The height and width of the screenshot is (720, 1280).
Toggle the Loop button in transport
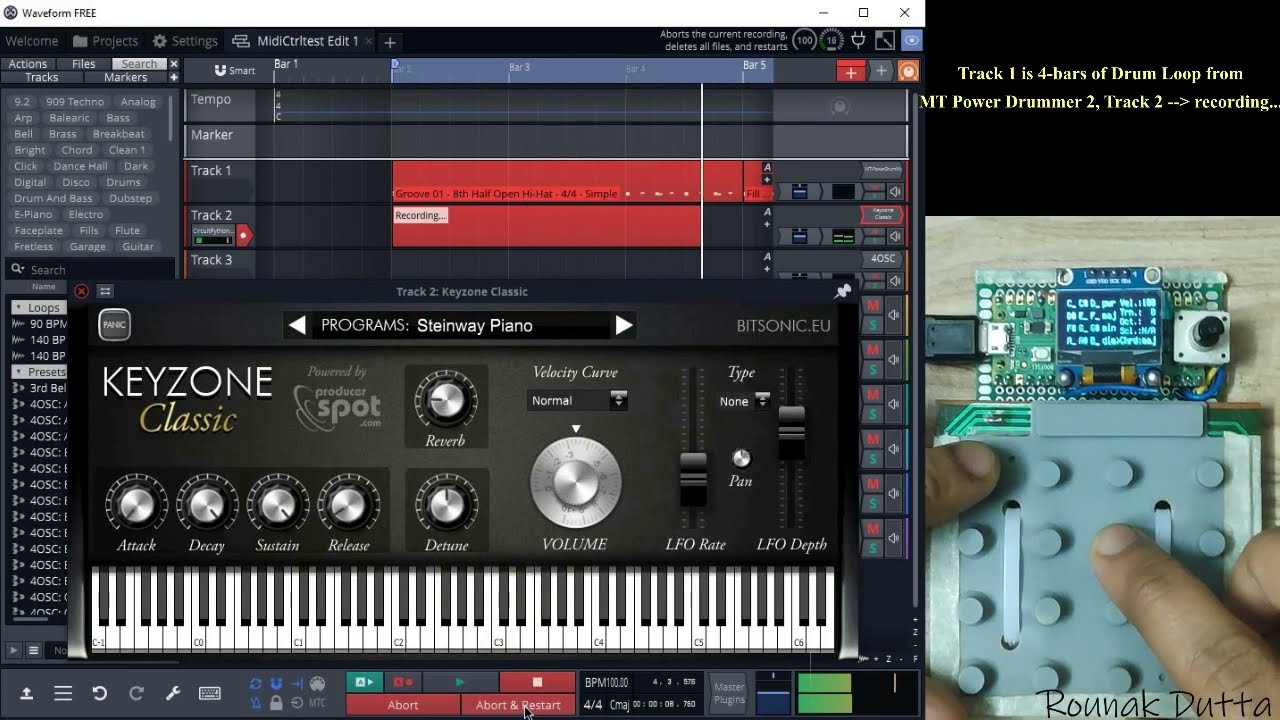(256, 684)
